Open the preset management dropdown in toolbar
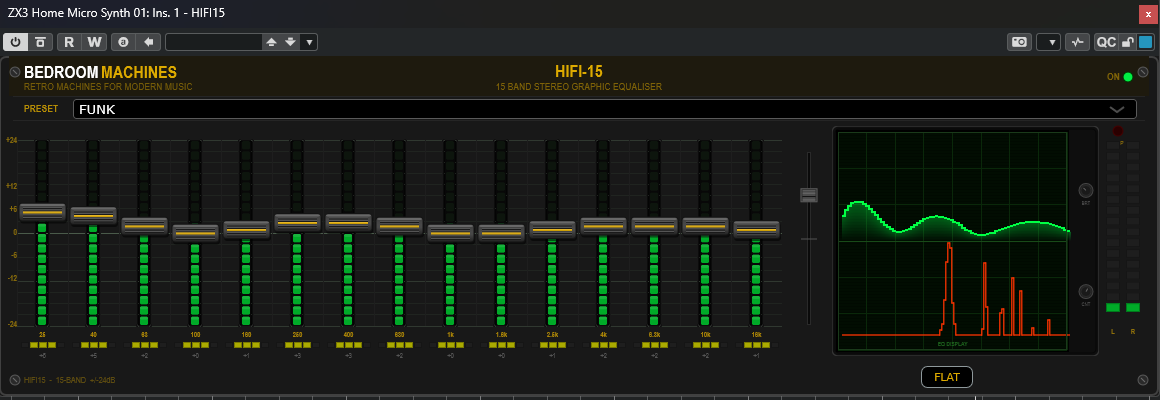The height and width of the screenshot is (400, 1160). click(x=309, y=42)
